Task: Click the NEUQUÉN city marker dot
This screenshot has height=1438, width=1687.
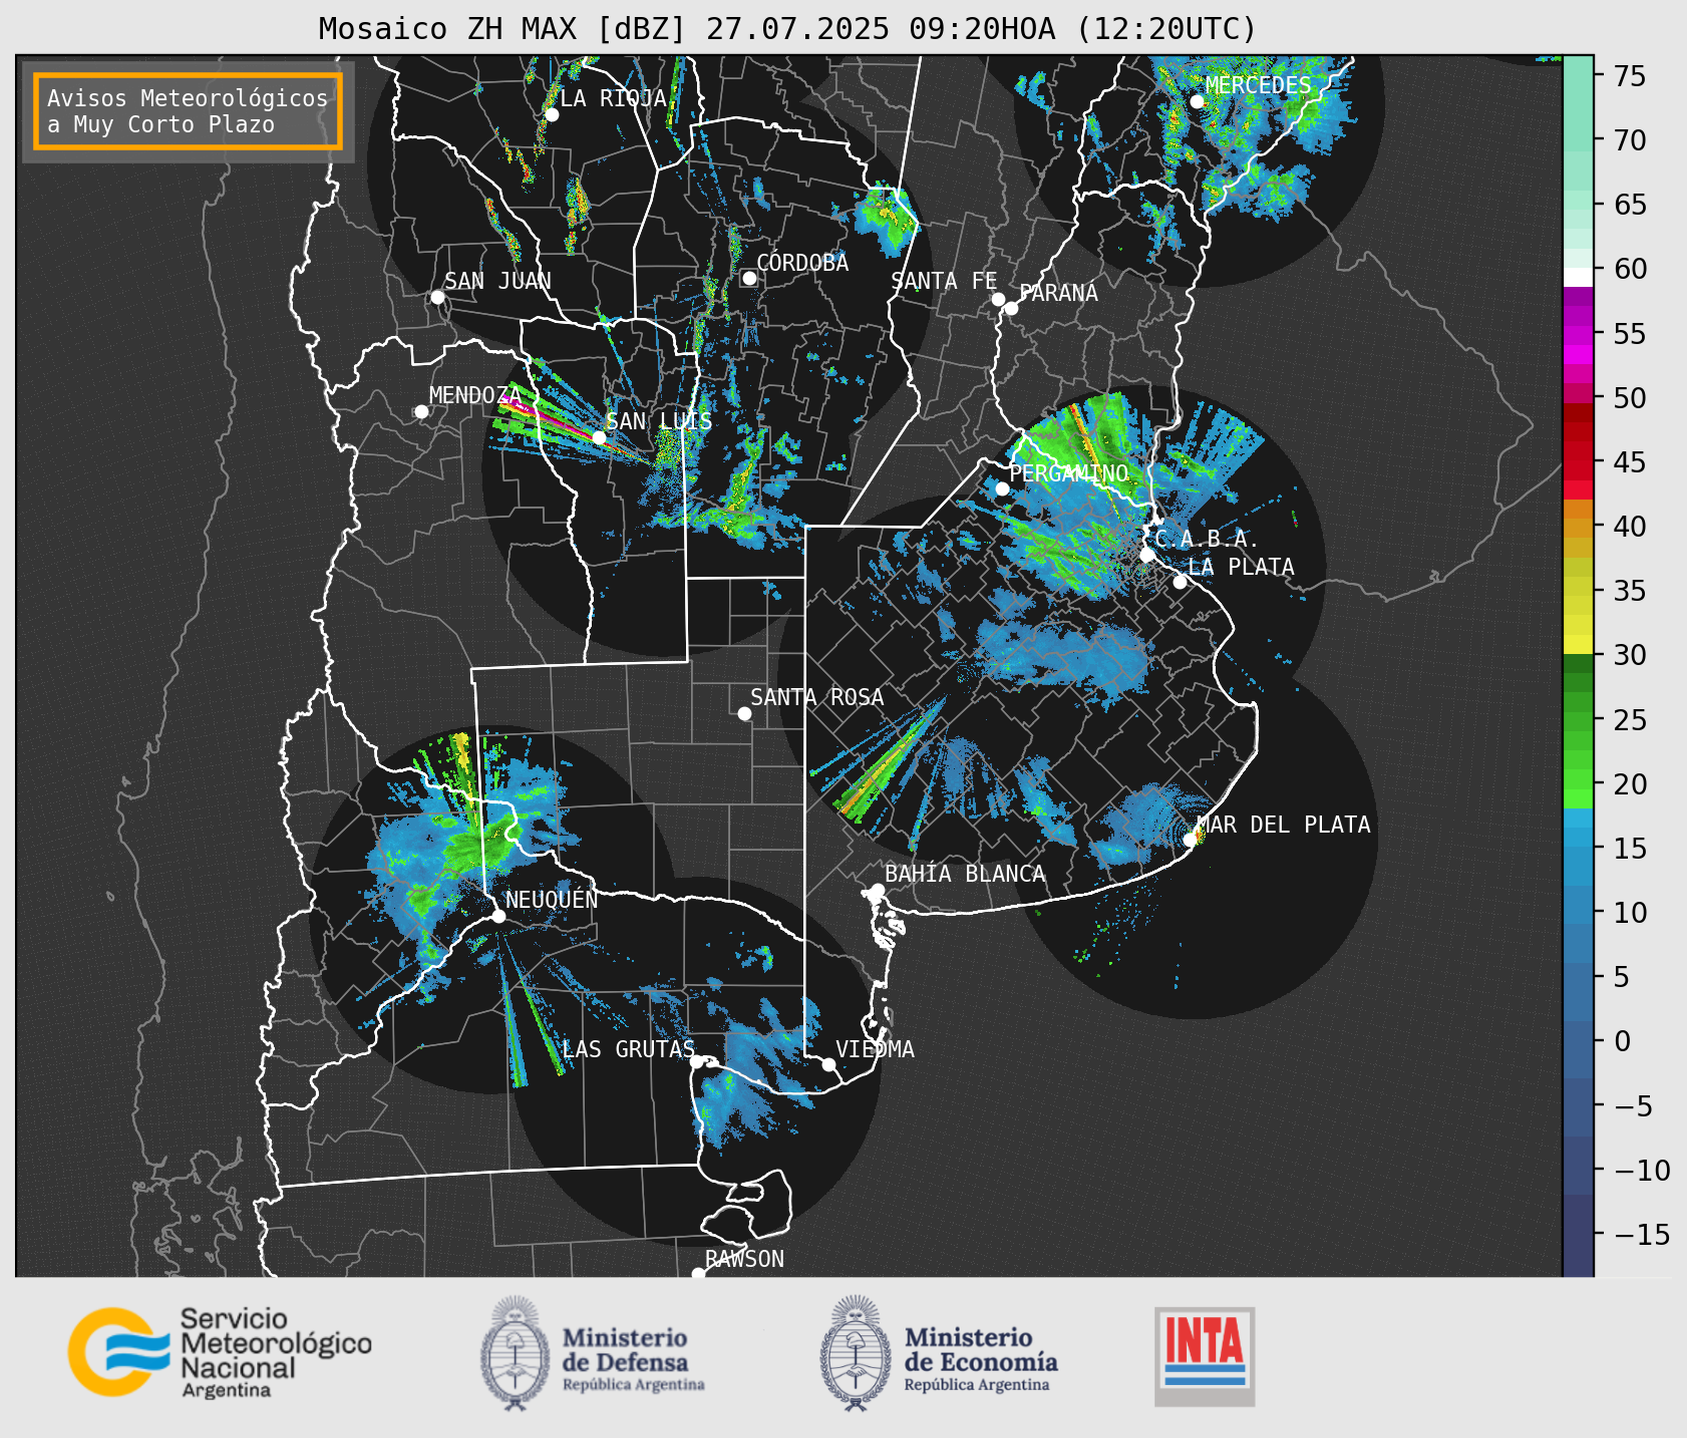Action: [x=498, y=916]
